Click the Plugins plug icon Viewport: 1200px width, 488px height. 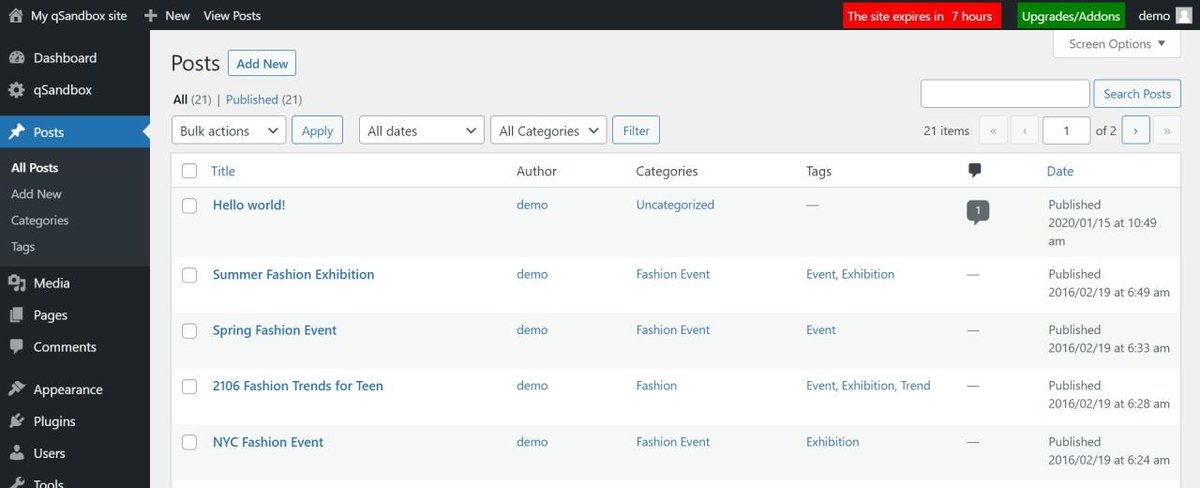point(17,422)
